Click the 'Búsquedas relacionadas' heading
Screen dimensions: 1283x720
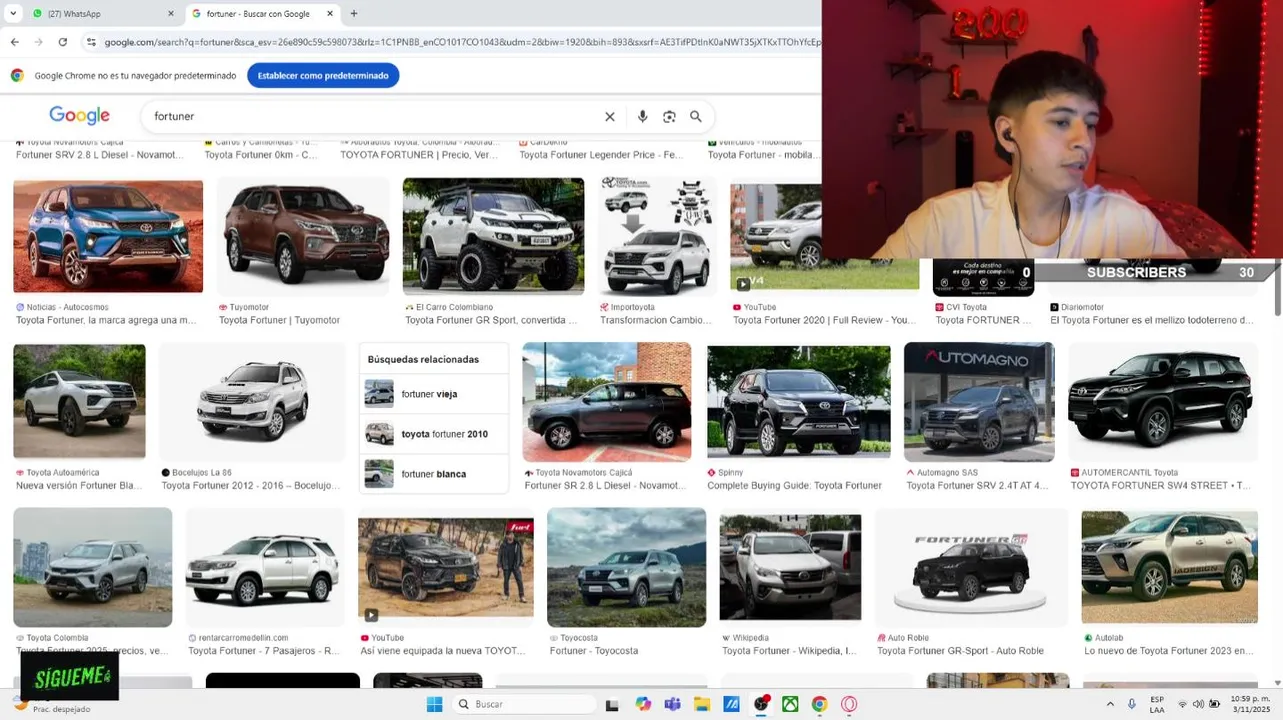coord(423,359)
